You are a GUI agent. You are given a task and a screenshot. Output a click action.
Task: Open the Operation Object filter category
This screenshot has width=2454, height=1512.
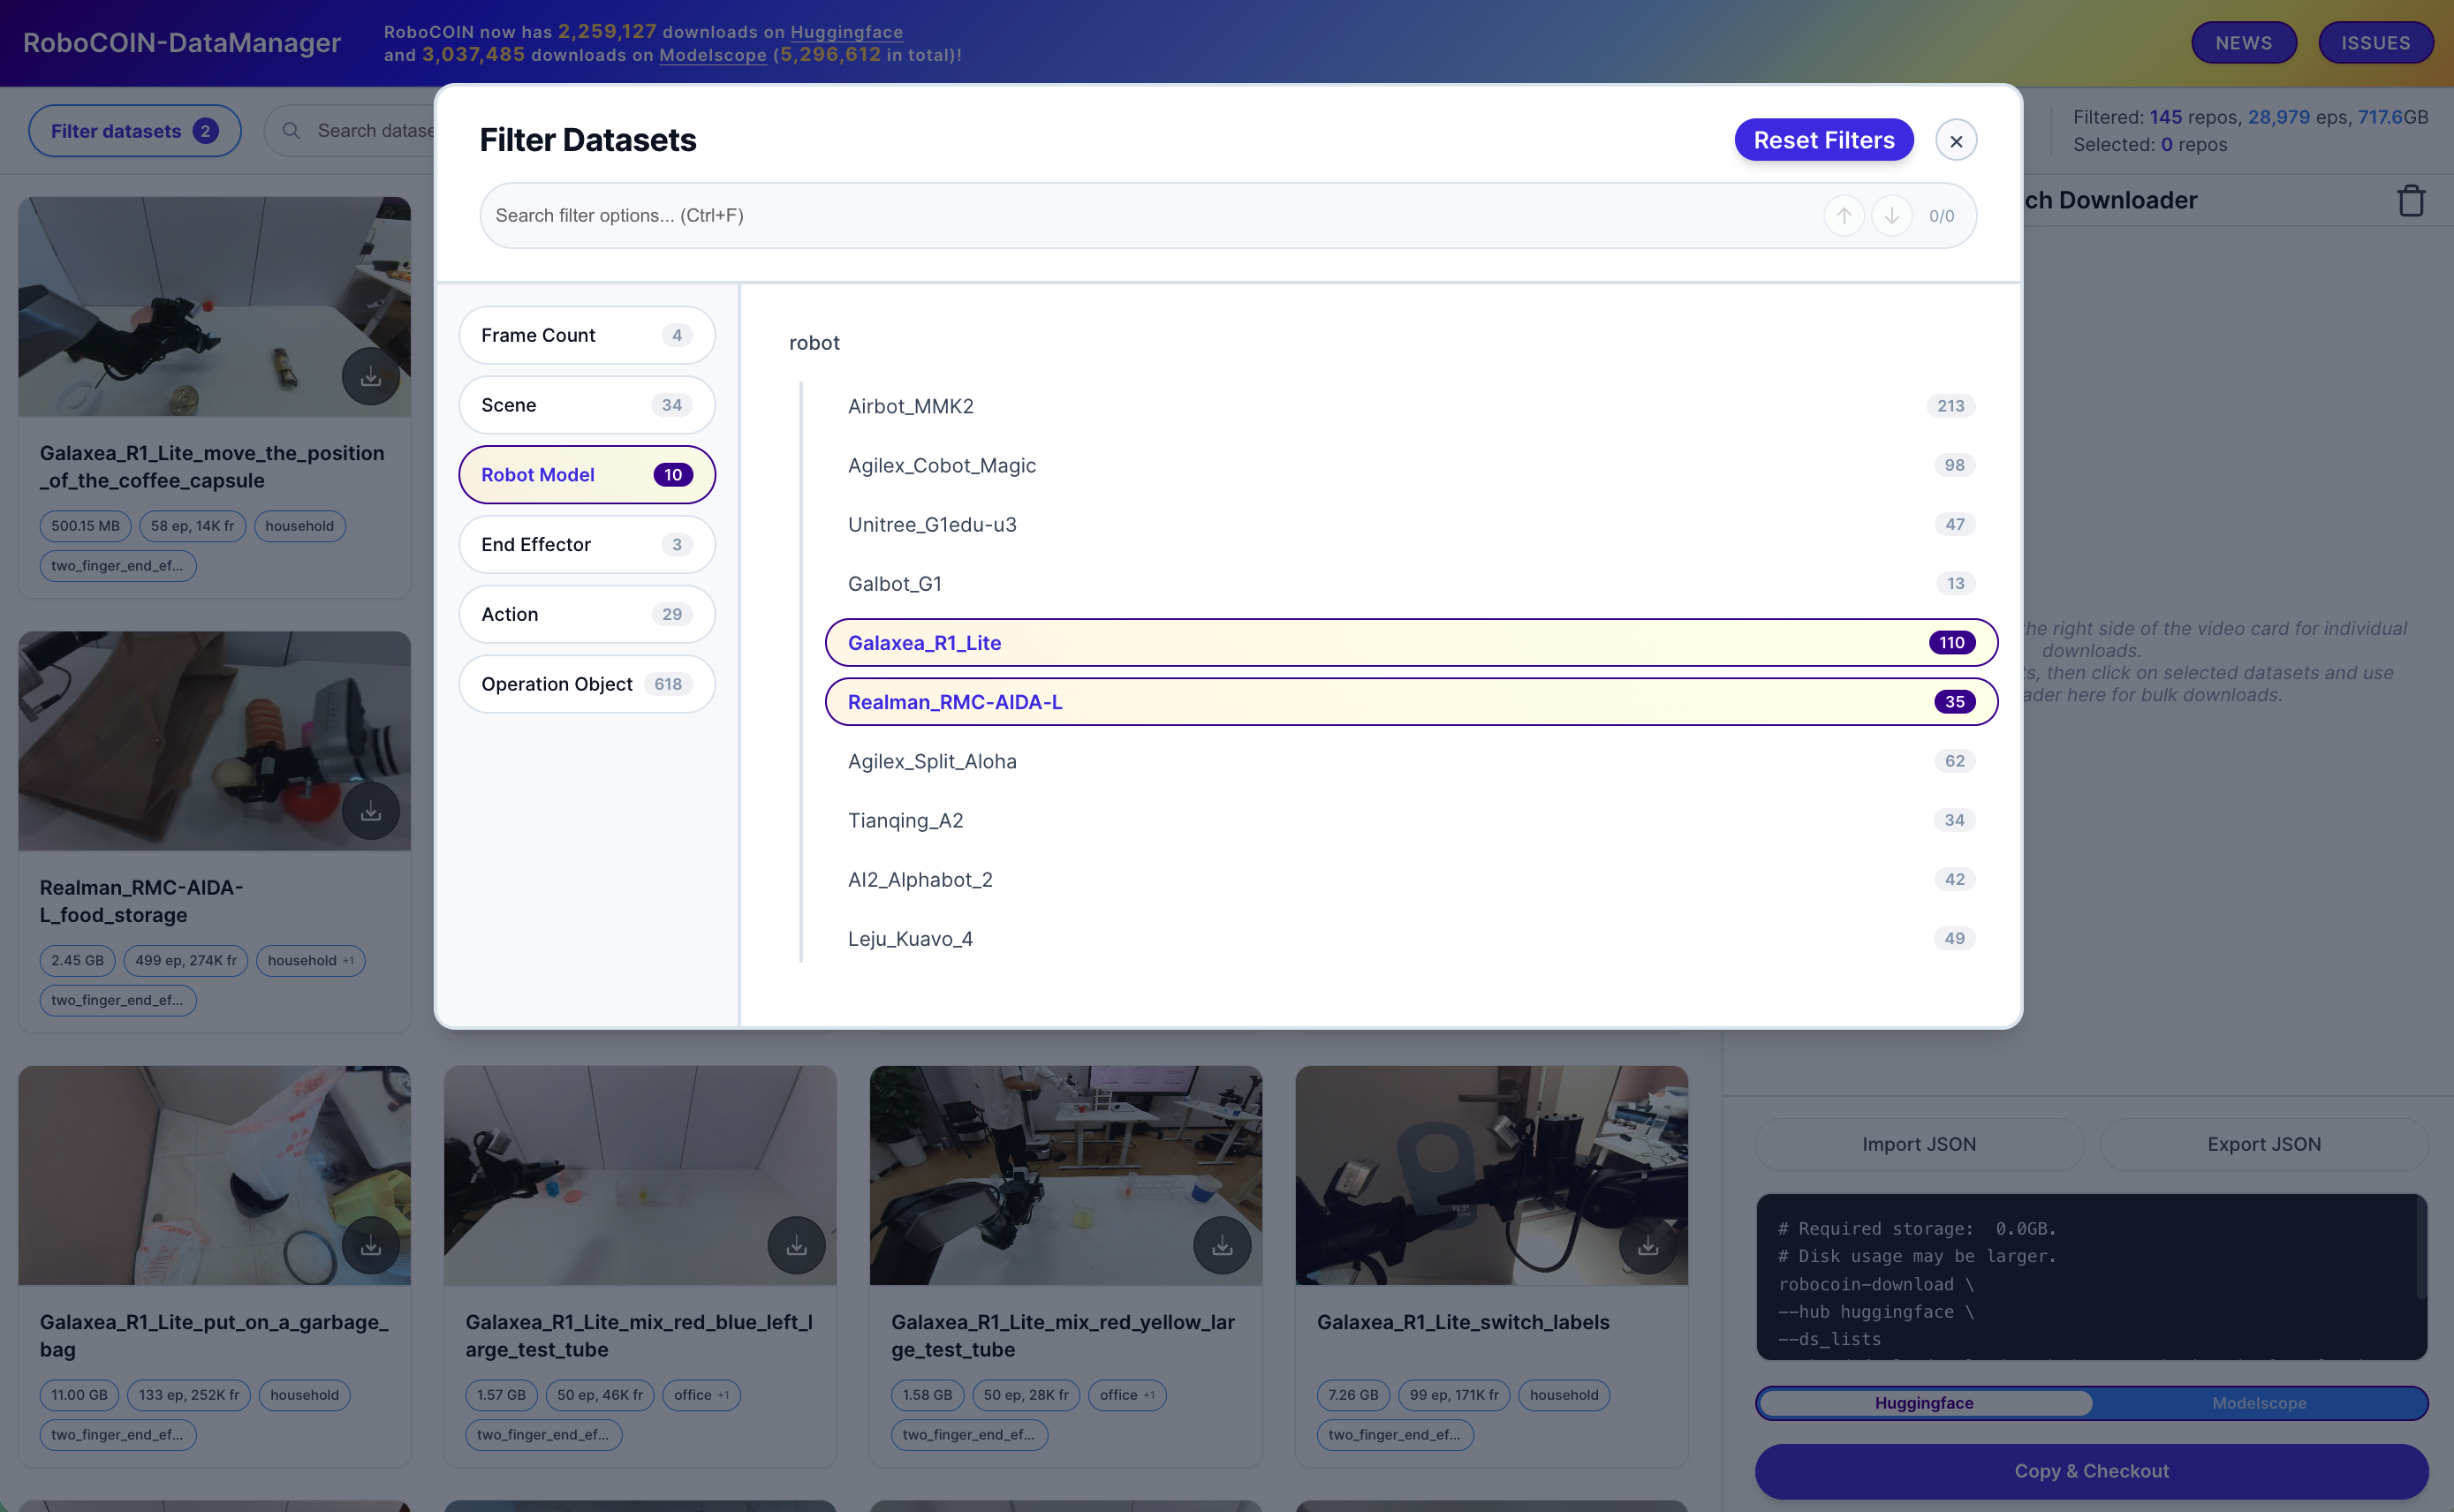(587, 683)
